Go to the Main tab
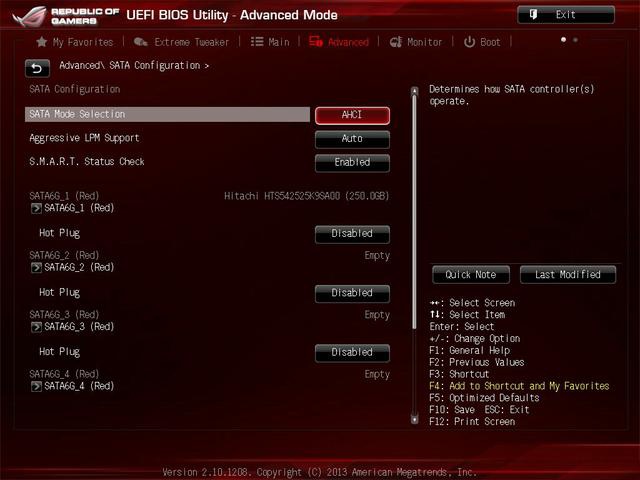Image resolution: width=640 pixels, height=480 pixels. click(269, 42)
